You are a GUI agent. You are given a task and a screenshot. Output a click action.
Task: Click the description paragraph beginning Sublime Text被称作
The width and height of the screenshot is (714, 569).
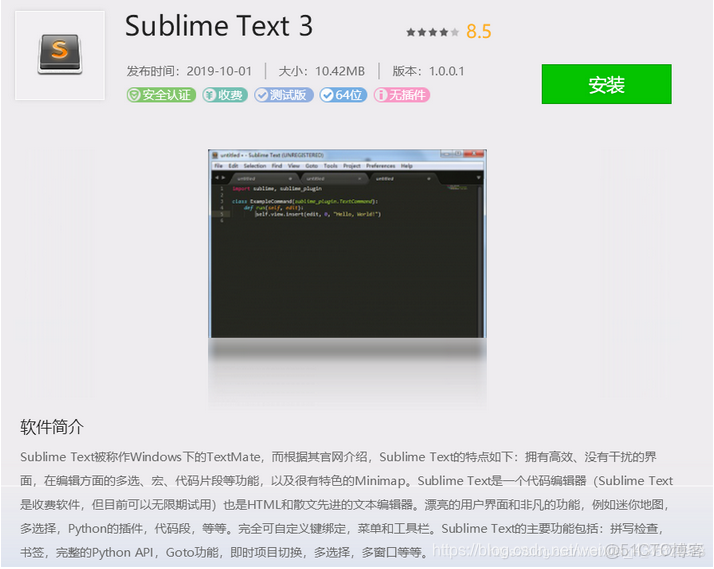(x=346, y=504)
